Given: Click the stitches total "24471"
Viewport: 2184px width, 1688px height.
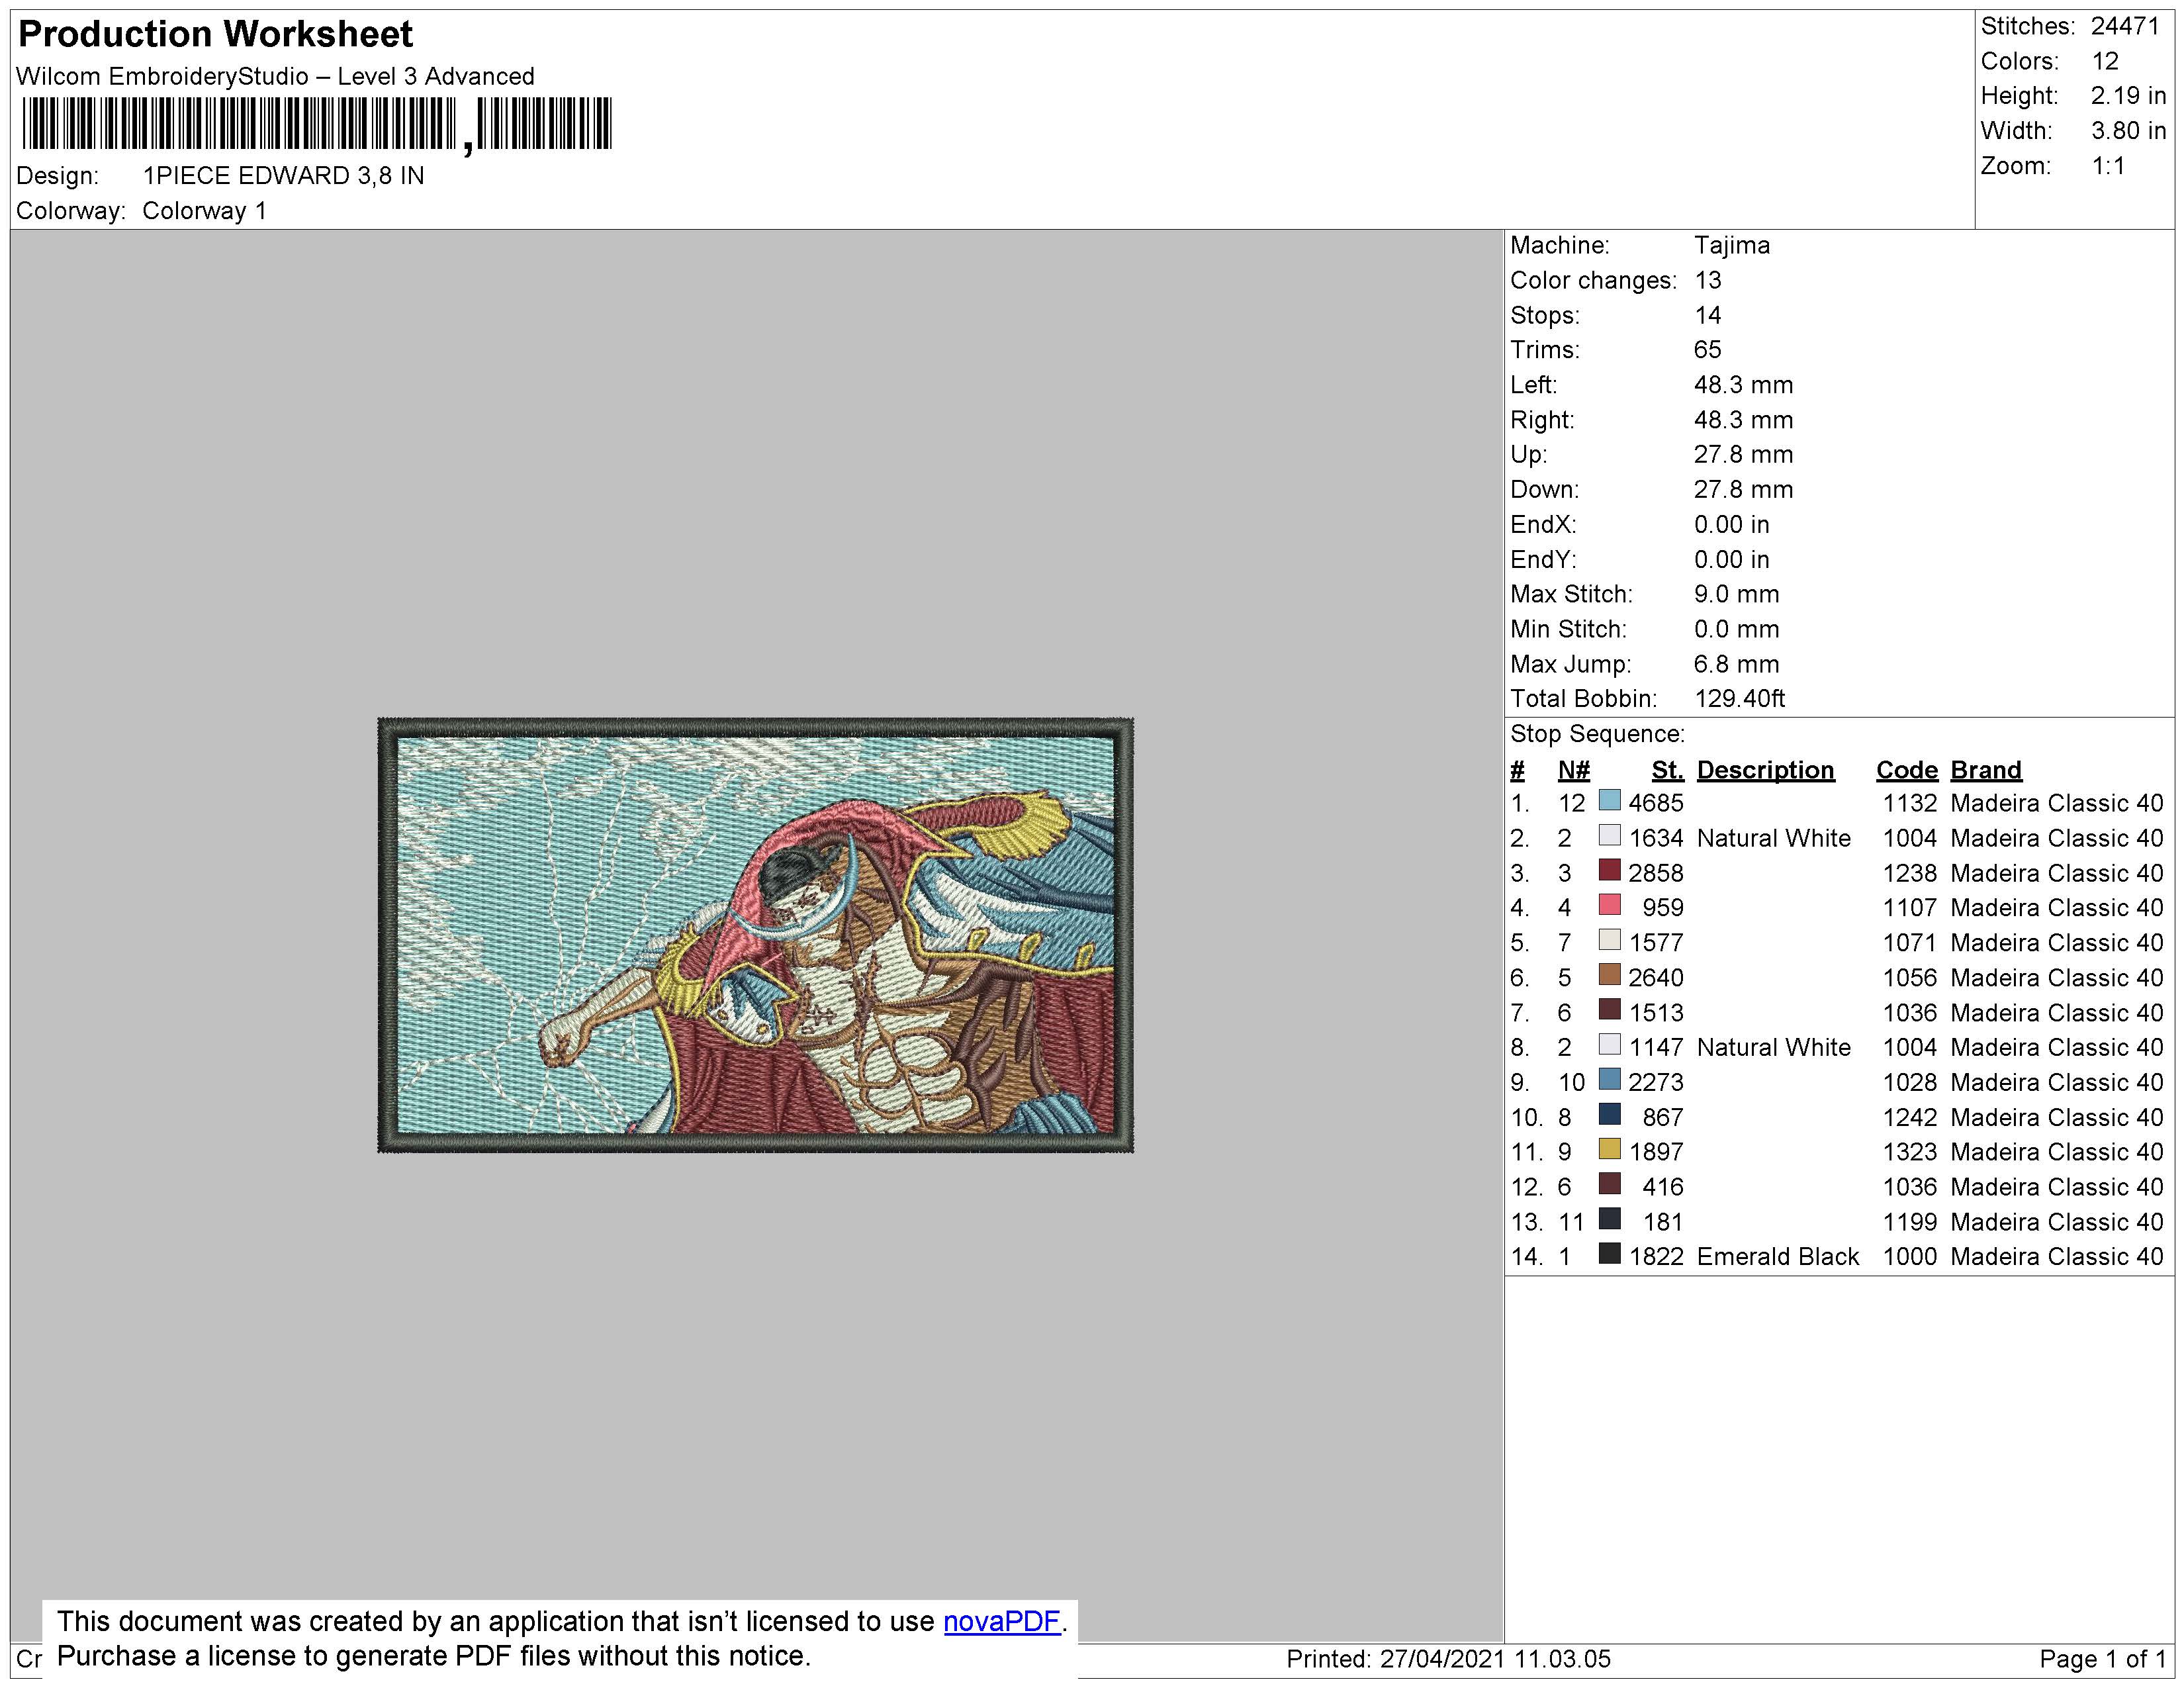Looking at the screenshot, I should coord(2126,27).
